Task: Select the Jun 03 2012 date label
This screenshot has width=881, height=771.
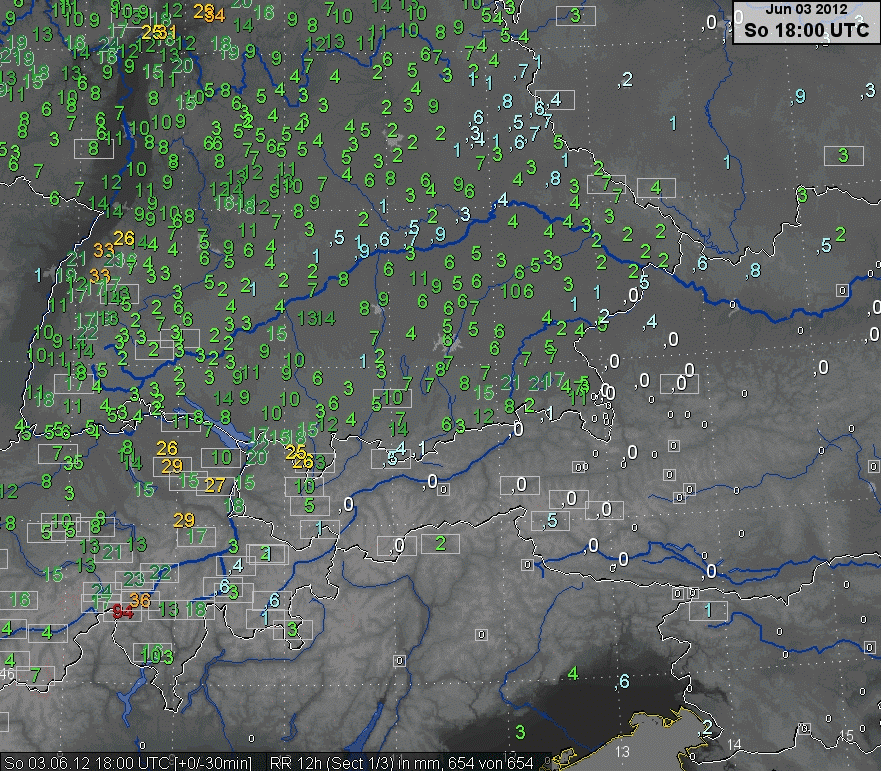Action: click(806, 9)
